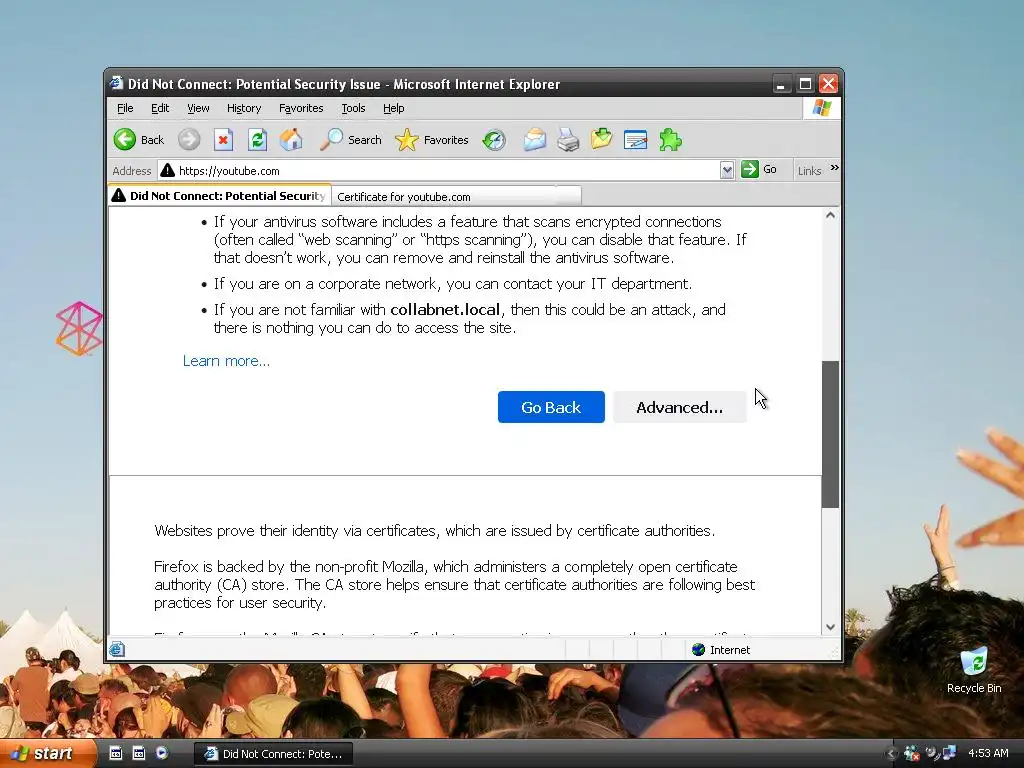Print the page with printer icon

[x=568, y=140]
